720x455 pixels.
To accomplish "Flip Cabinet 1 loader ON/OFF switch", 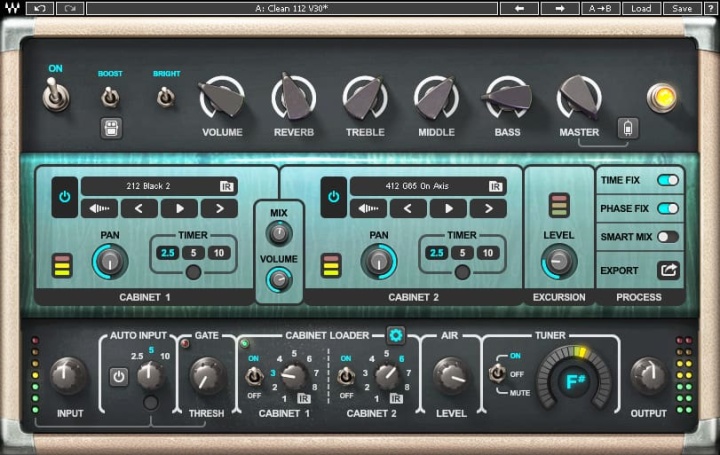I will 253,376.
